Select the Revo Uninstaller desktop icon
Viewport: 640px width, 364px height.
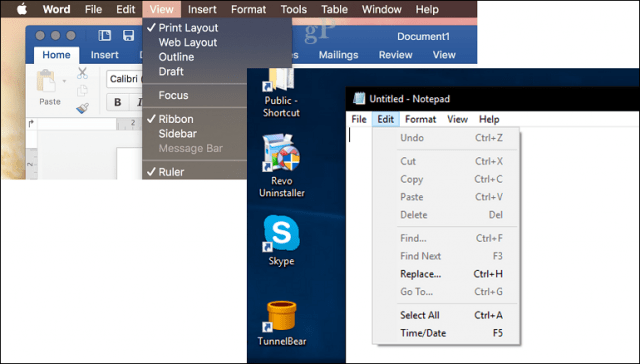pos(282,166)
